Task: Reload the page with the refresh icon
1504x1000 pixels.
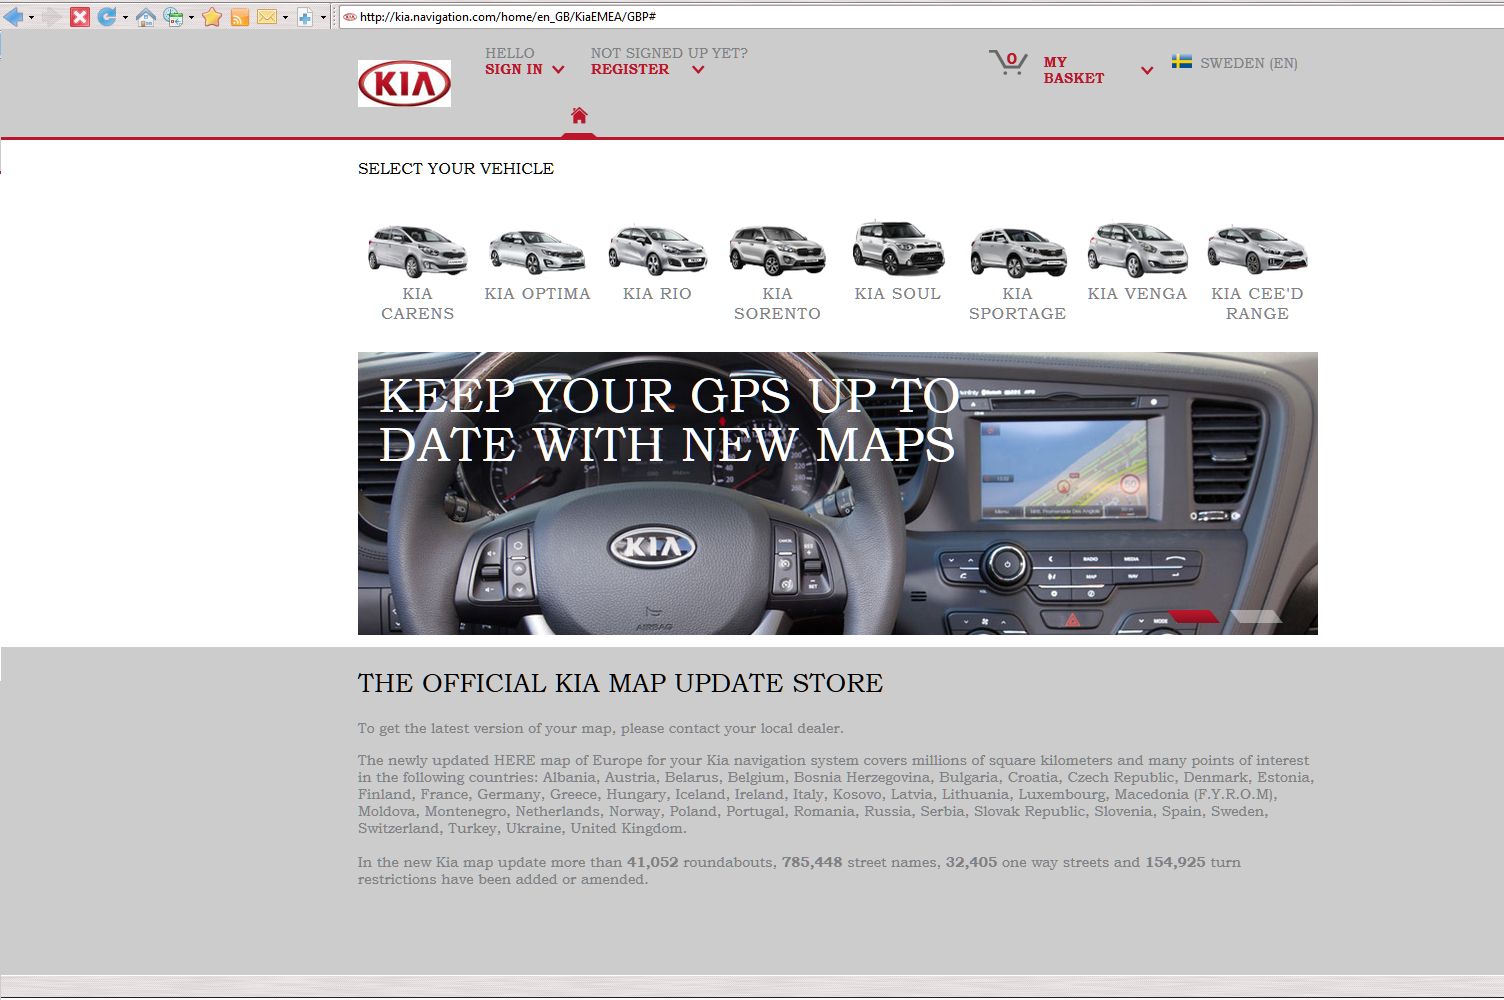Action: [106, 17]
